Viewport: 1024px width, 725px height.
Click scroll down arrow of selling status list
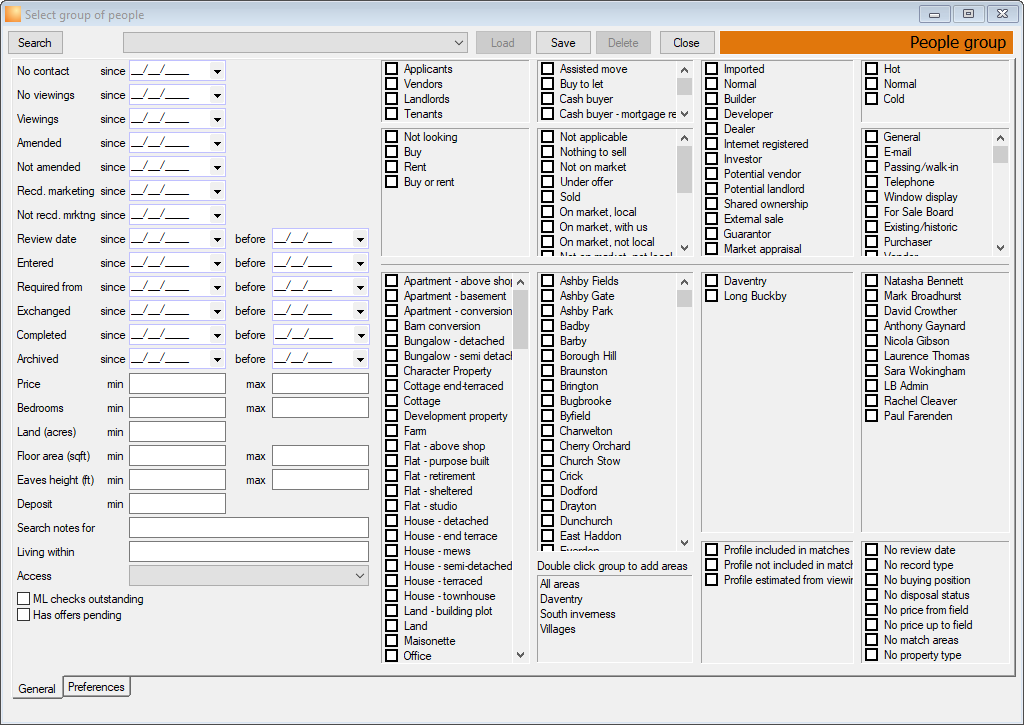pos(684,248)
